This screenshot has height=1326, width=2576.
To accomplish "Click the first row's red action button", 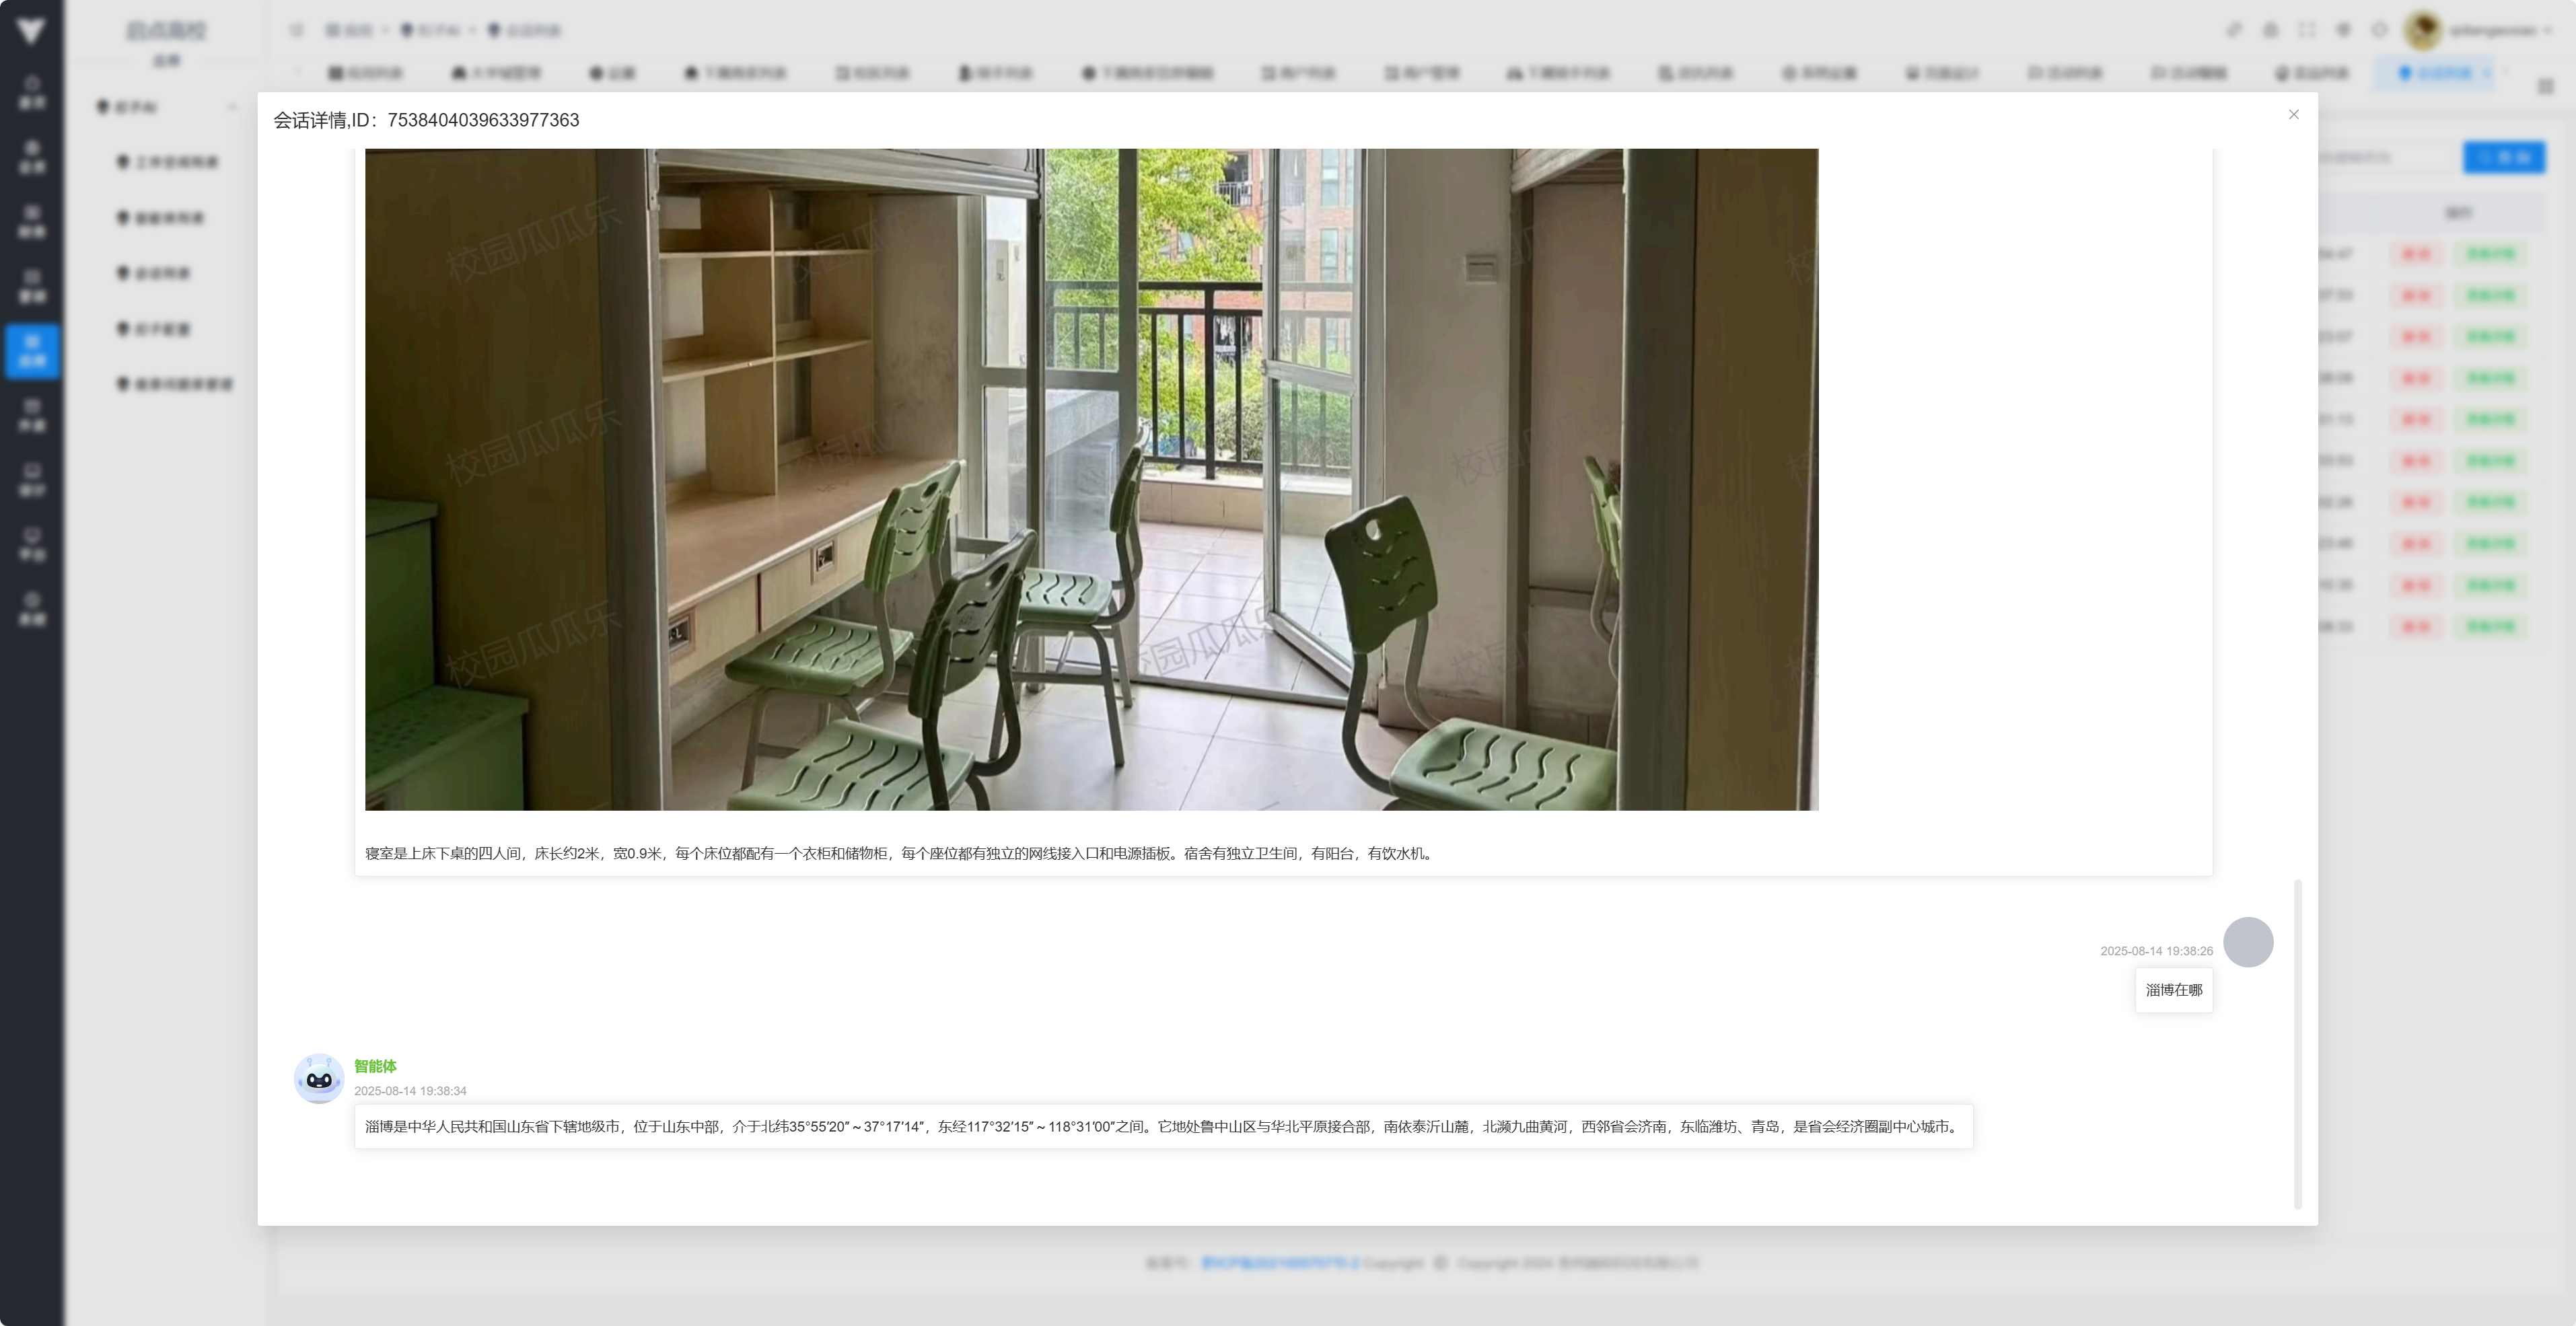I will [2415, 254].
